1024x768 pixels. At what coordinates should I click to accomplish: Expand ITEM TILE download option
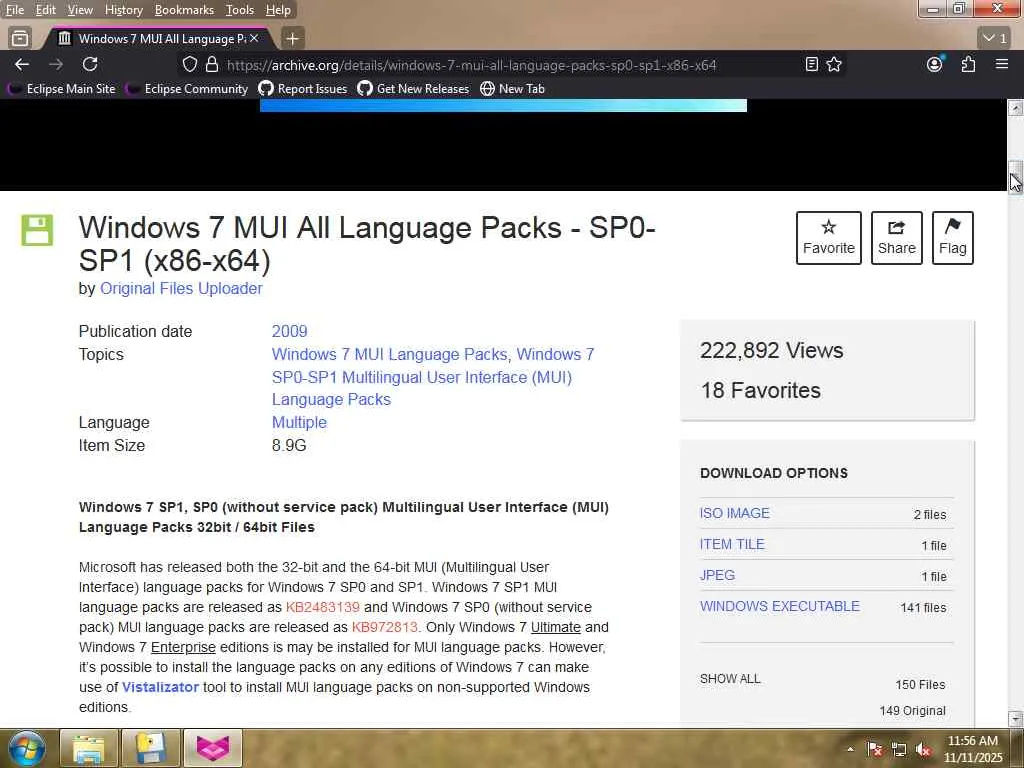pos(732,544)
